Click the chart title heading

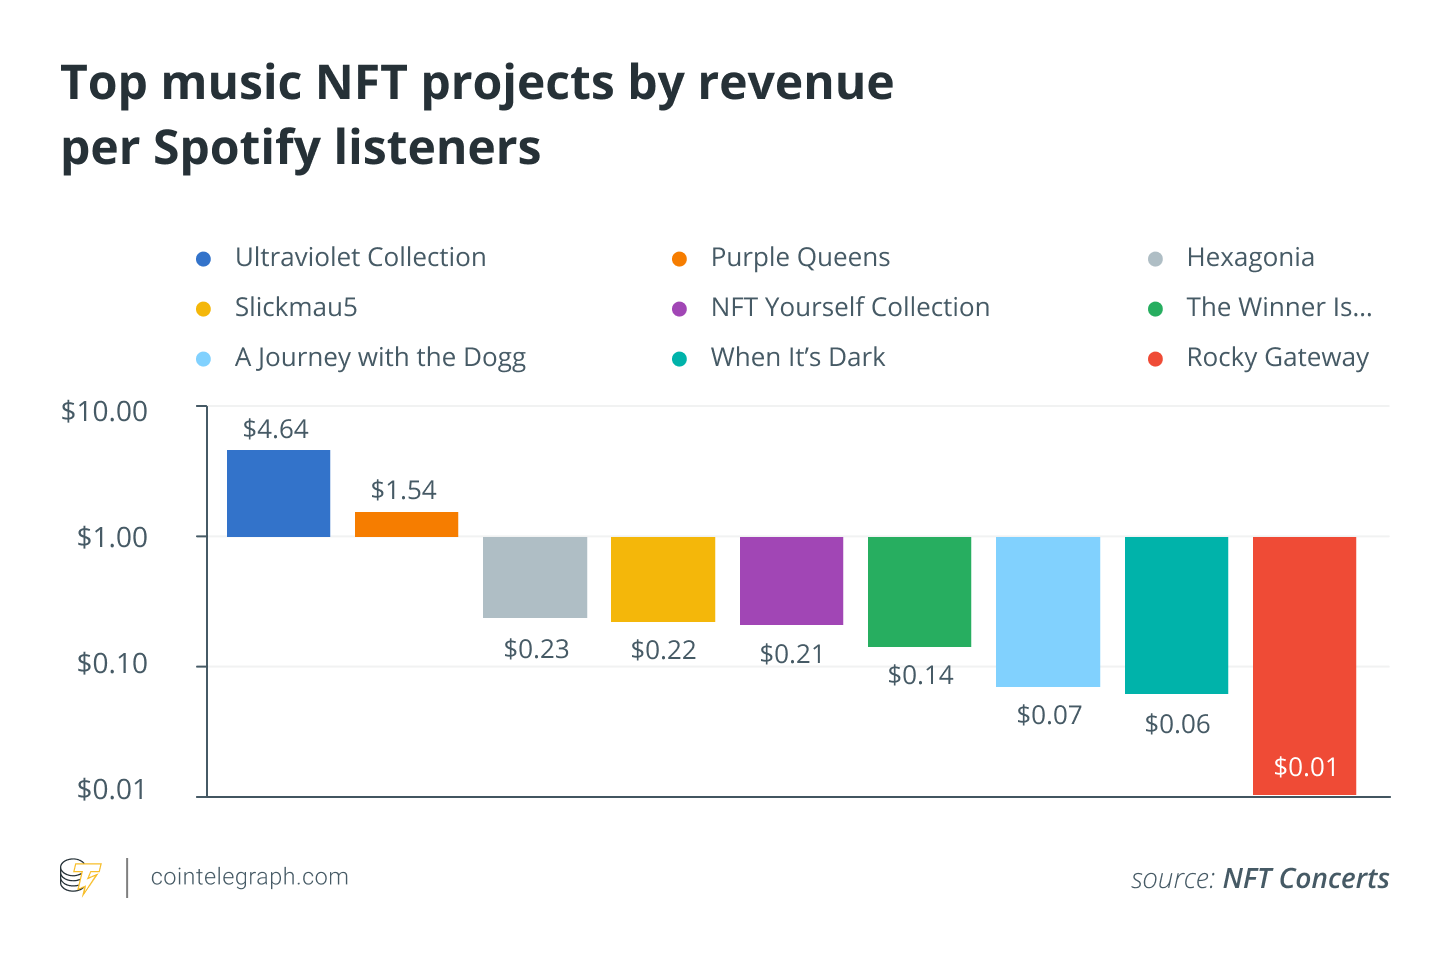click(477, 114)
